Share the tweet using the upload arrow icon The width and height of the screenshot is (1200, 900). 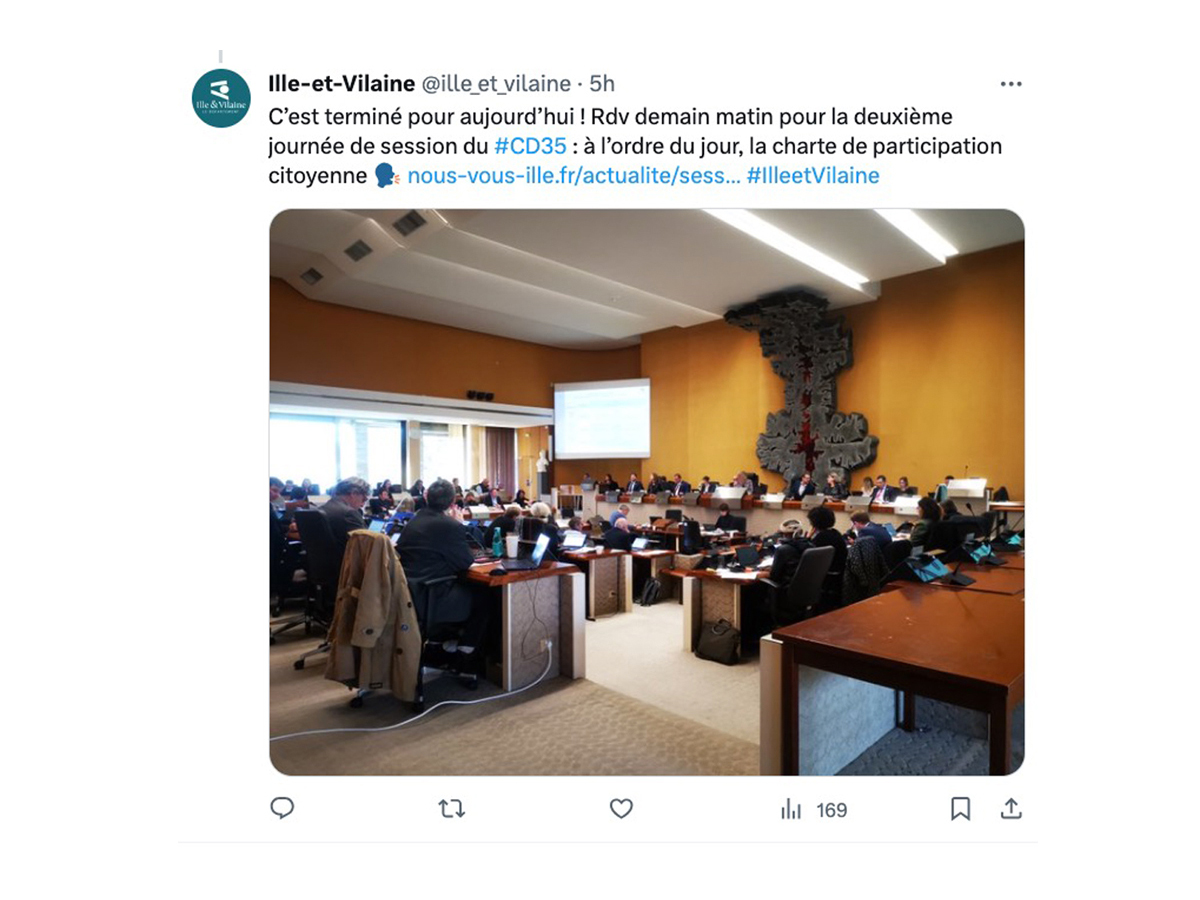pyautogui.click(x=1011, y=808)
